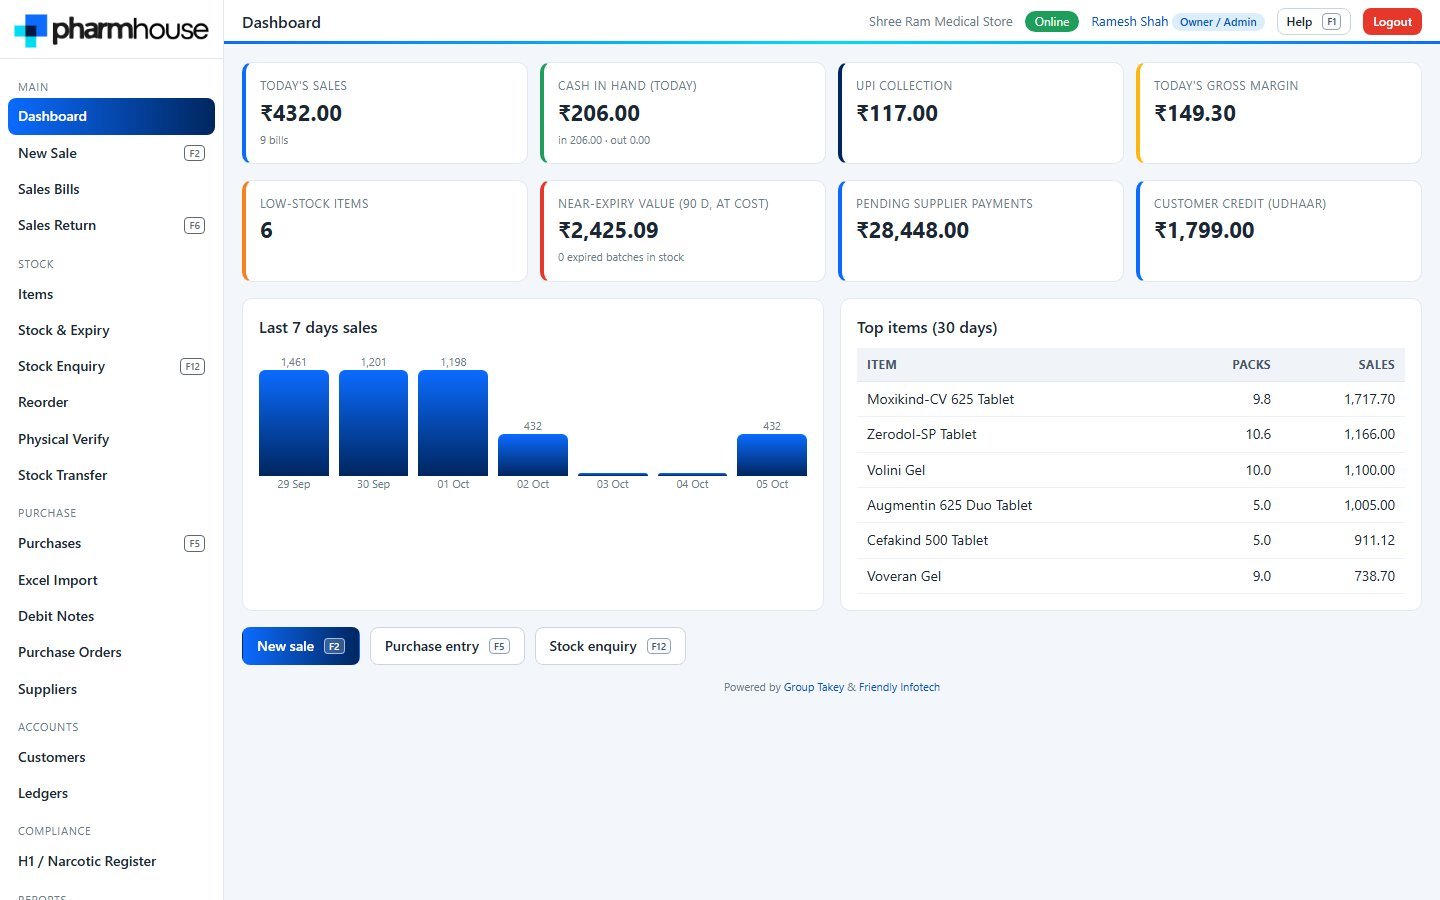The height and width of the screenshot is (900, 1440).
Task: Open the Friendly Infotech link
Action: click(899, 687)
